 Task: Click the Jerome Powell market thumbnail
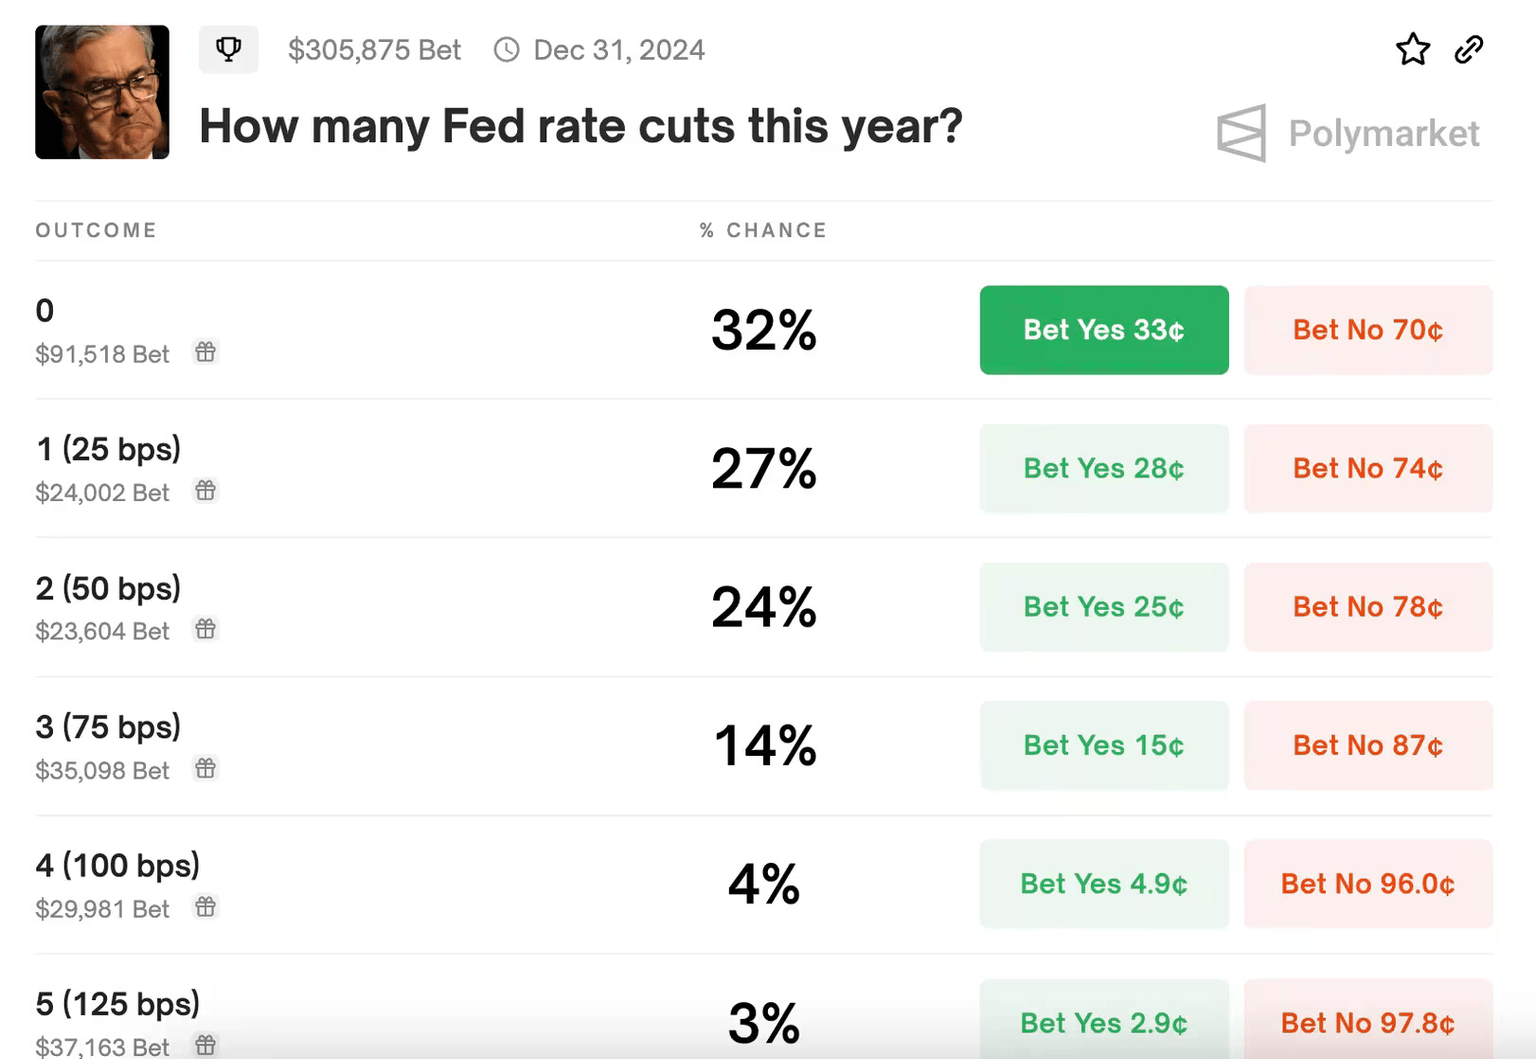point(102,92)
